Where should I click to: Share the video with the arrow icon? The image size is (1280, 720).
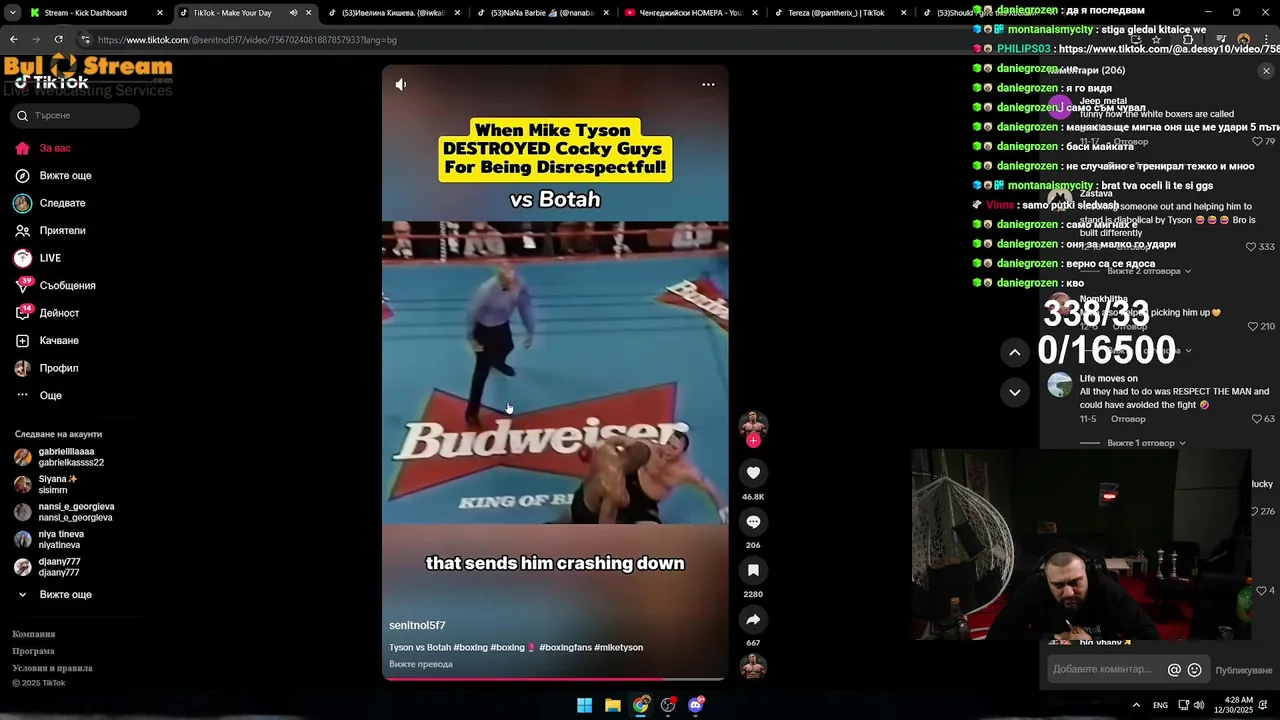point(753,619)
